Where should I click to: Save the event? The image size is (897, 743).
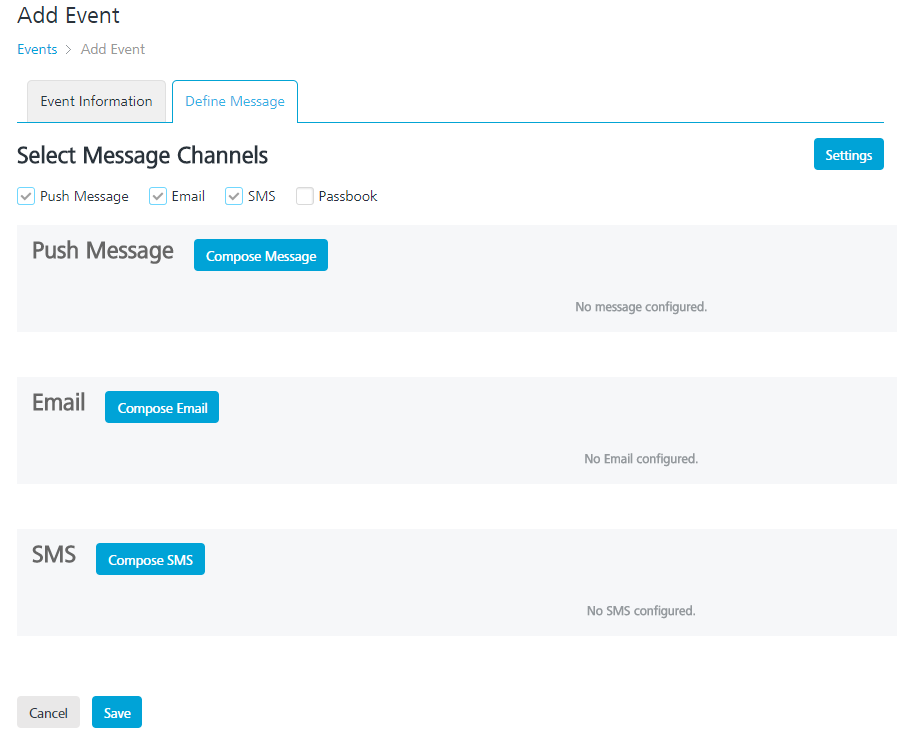[117, 713]
